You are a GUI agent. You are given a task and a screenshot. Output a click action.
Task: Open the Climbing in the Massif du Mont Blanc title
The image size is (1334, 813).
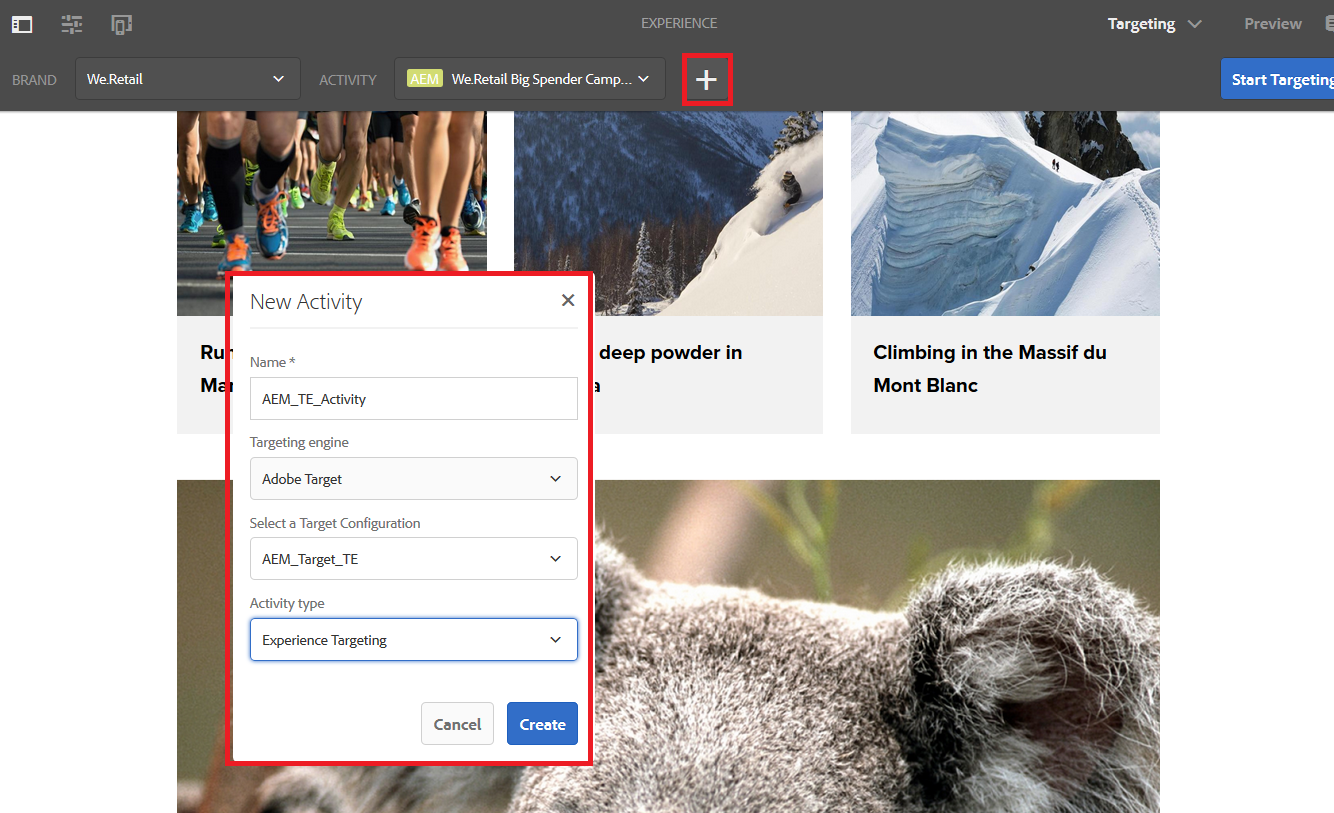click(x=990, y=369)
